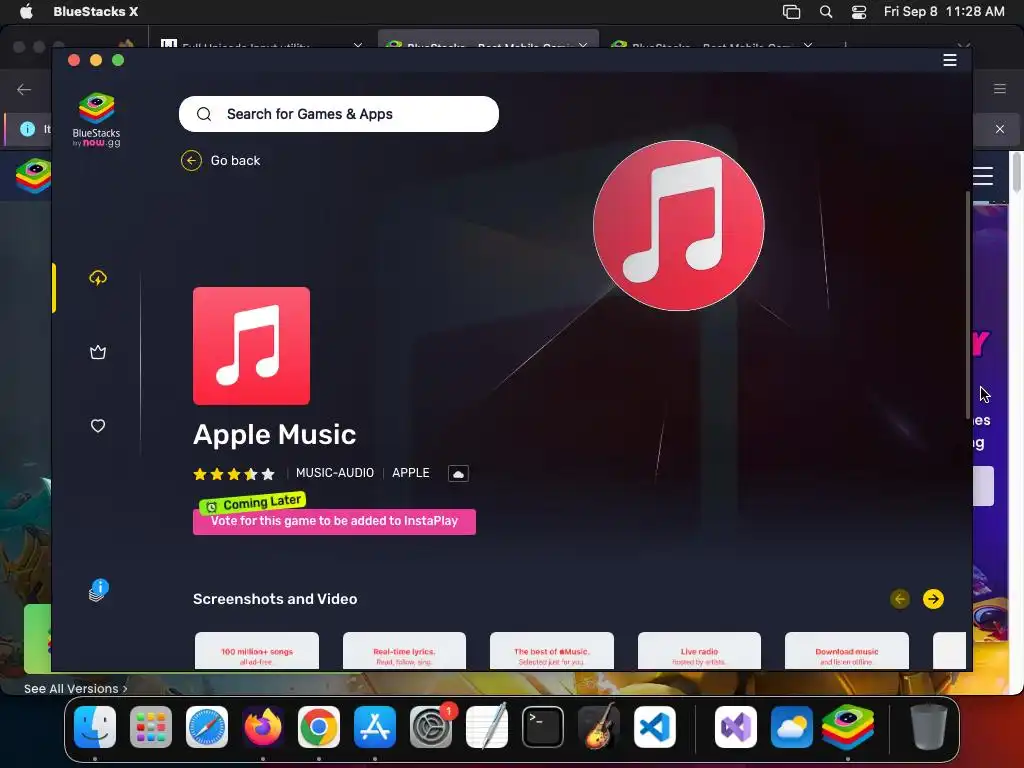
Task: Open Visual Studio Code from the Dock
Action: point(655,727)
